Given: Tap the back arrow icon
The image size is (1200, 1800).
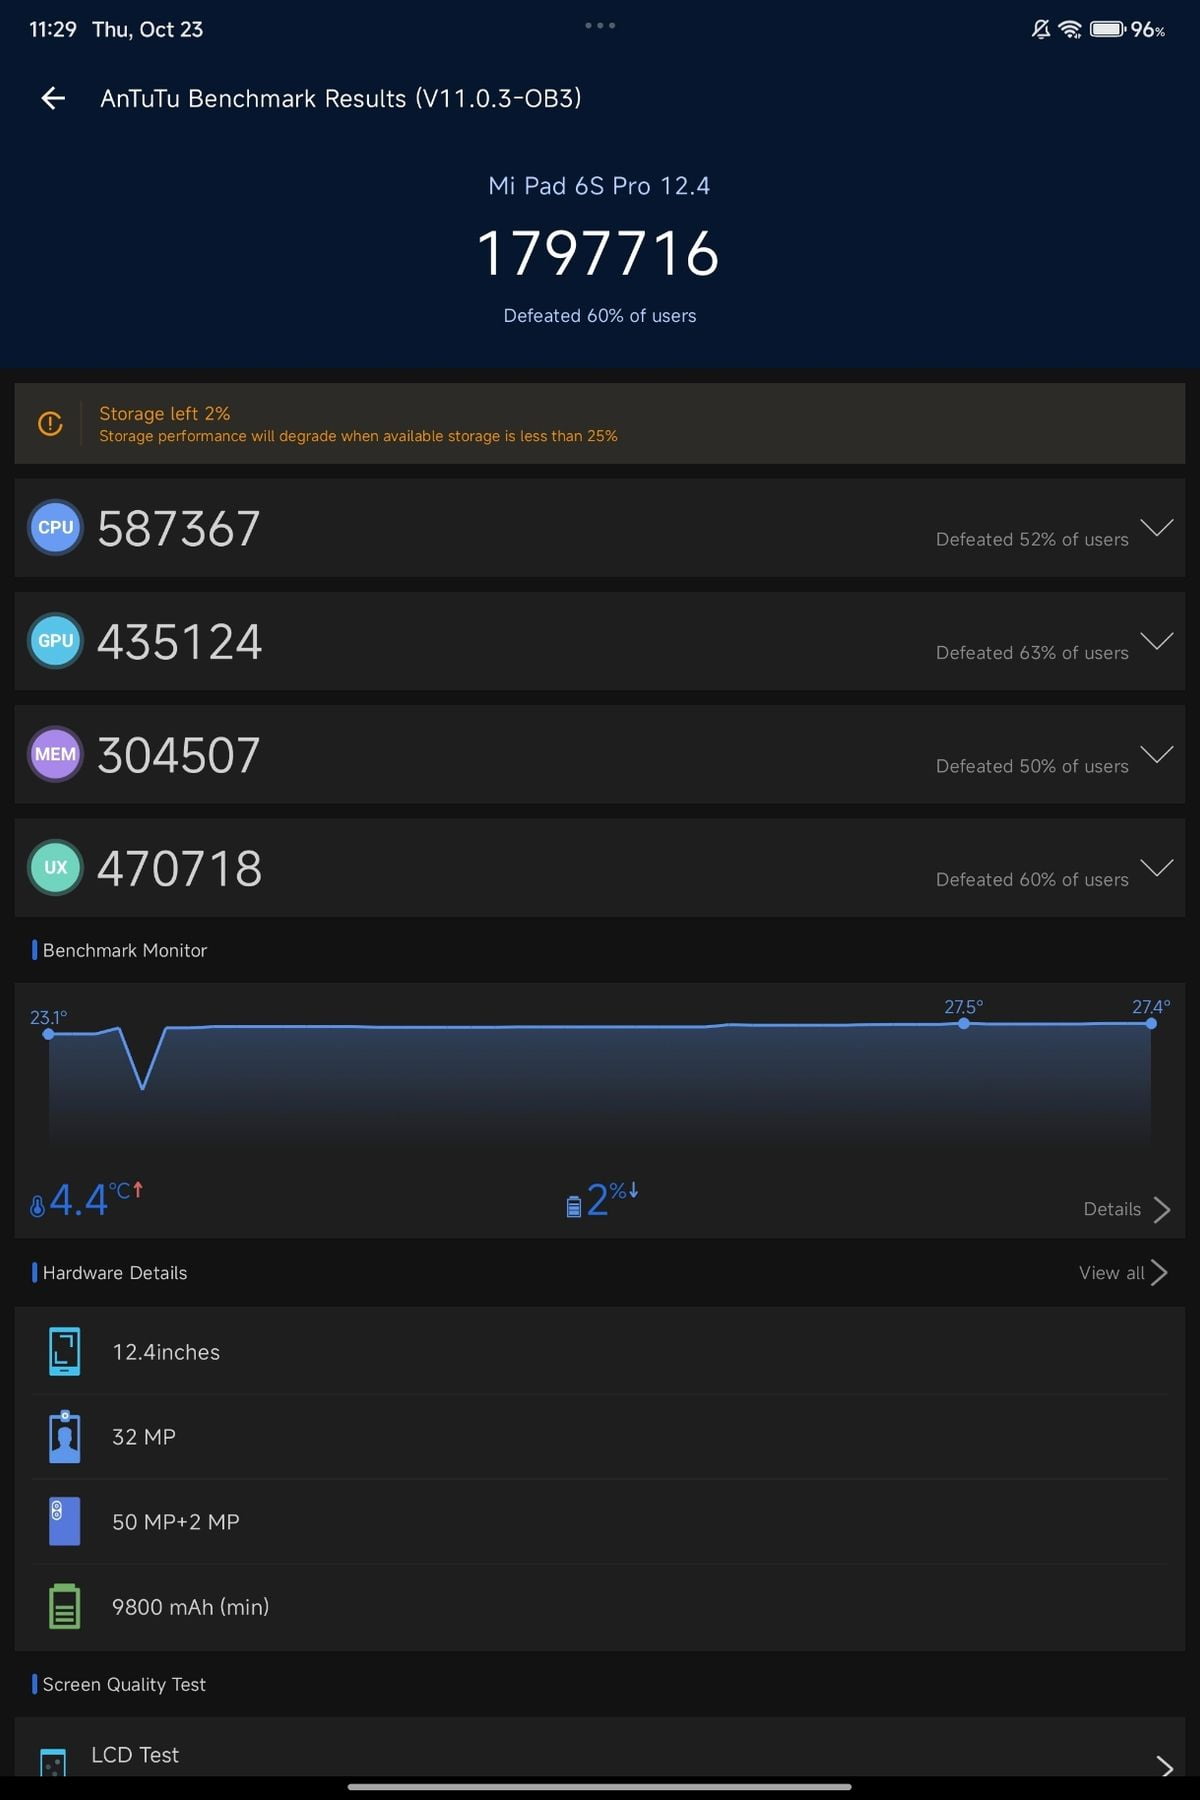Looking at the screenshot, I should tap(53, 98).
